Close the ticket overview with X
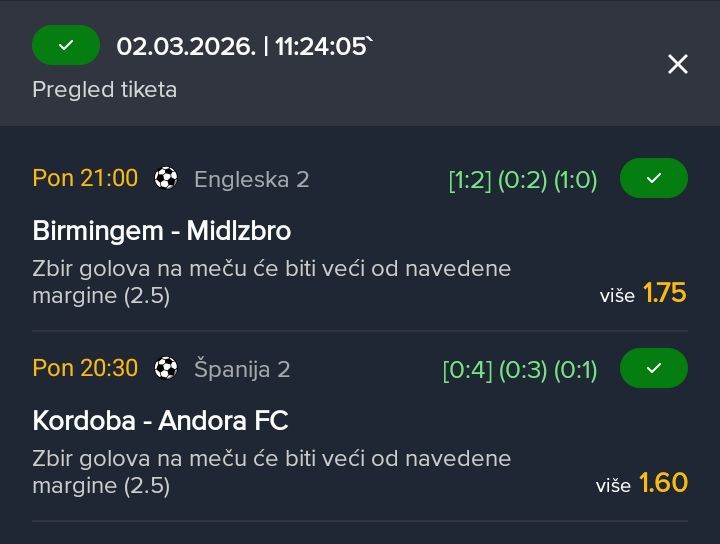 click(x=678, y=64)
